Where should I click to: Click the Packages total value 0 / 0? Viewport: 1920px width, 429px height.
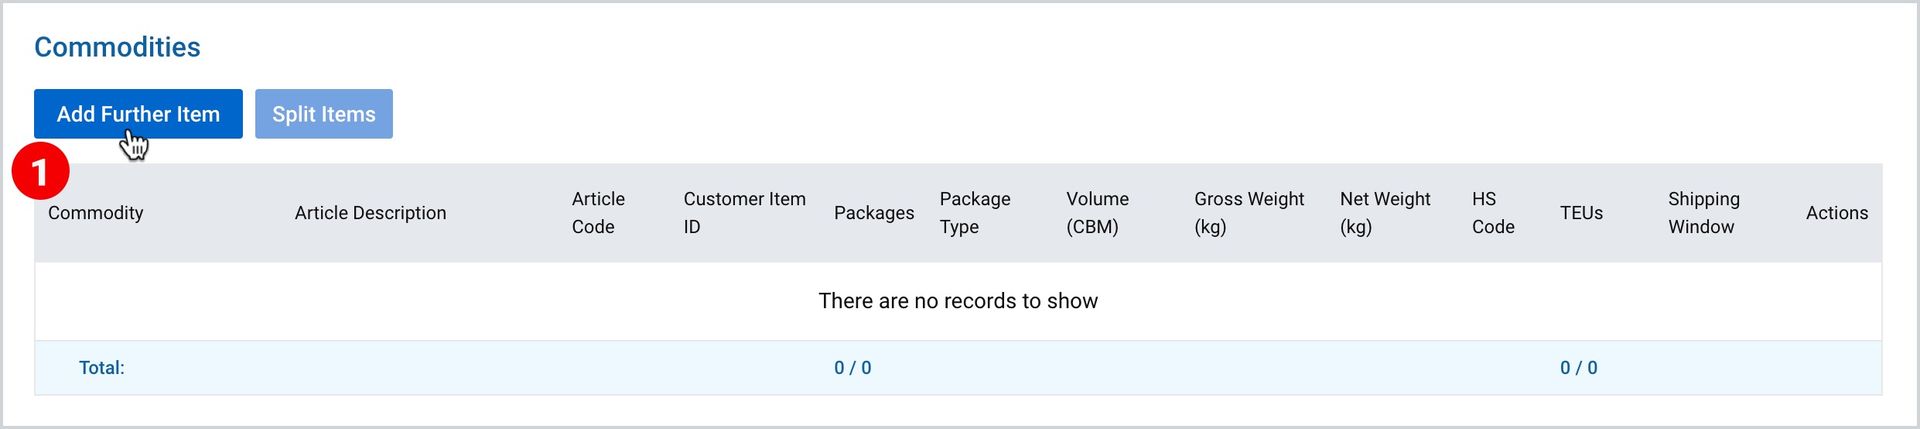853,368
